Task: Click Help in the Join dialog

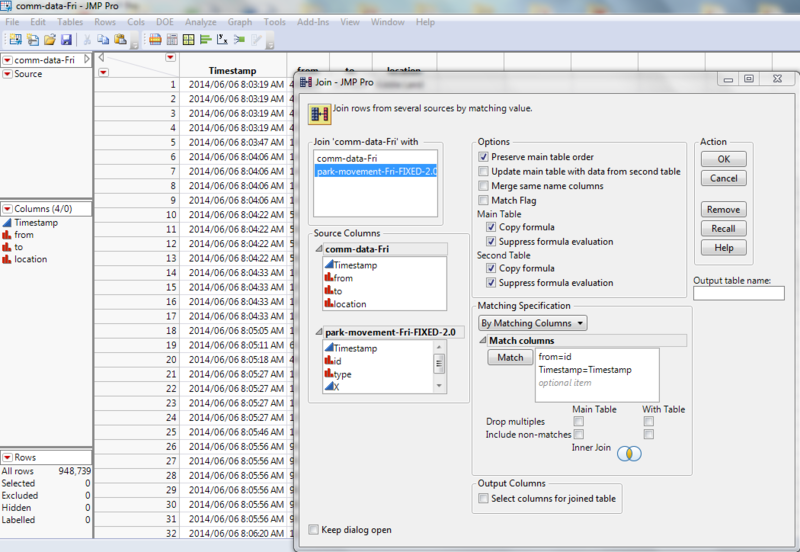Action: click(x=723, y=248)
